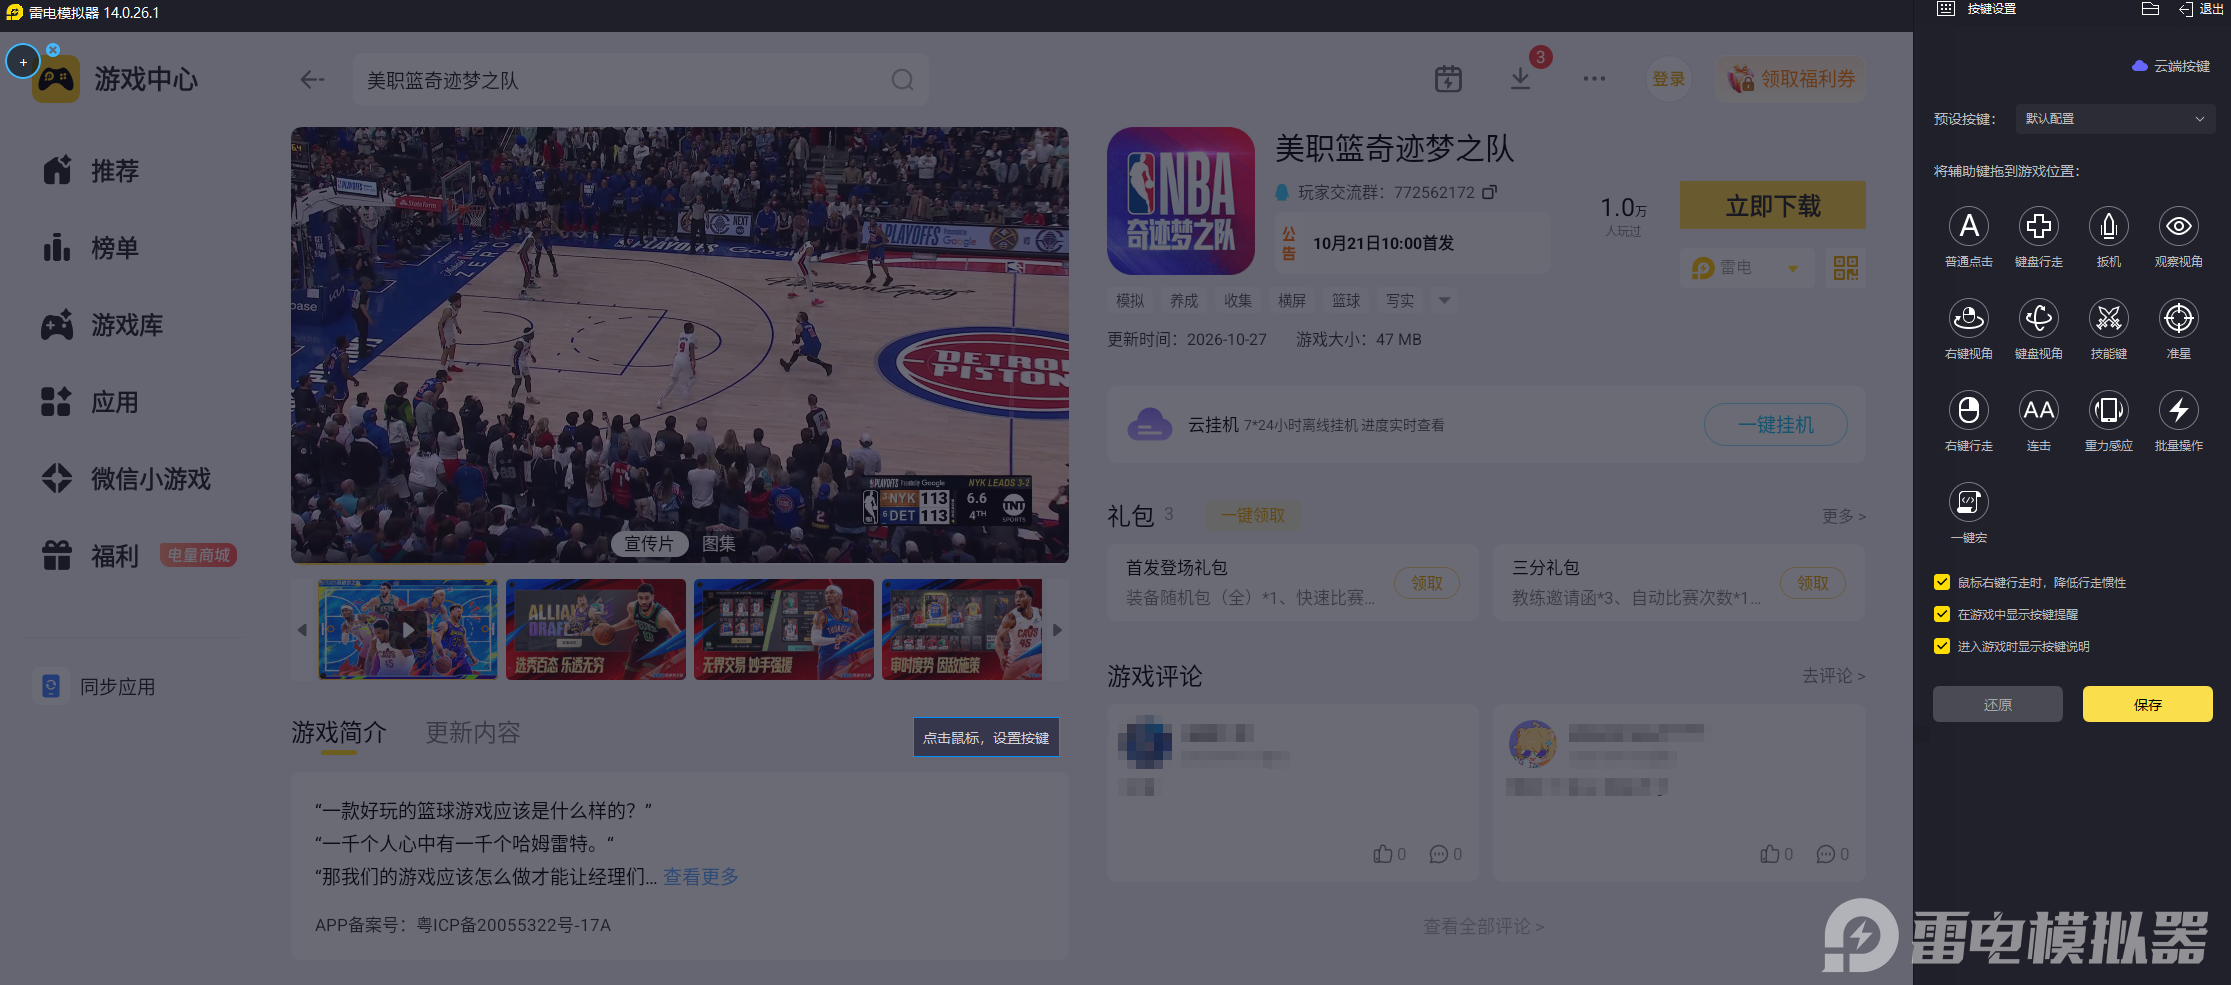
Task: Select the 连击 AA combo icon
Action: tap(2038, 410)
